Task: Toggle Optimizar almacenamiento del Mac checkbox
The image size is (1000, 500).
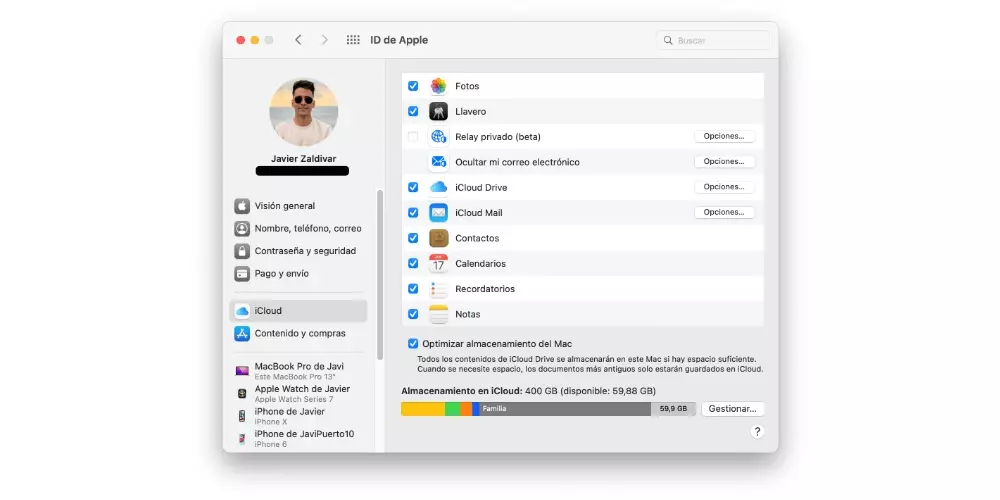Action: click(x=413, y=343)
